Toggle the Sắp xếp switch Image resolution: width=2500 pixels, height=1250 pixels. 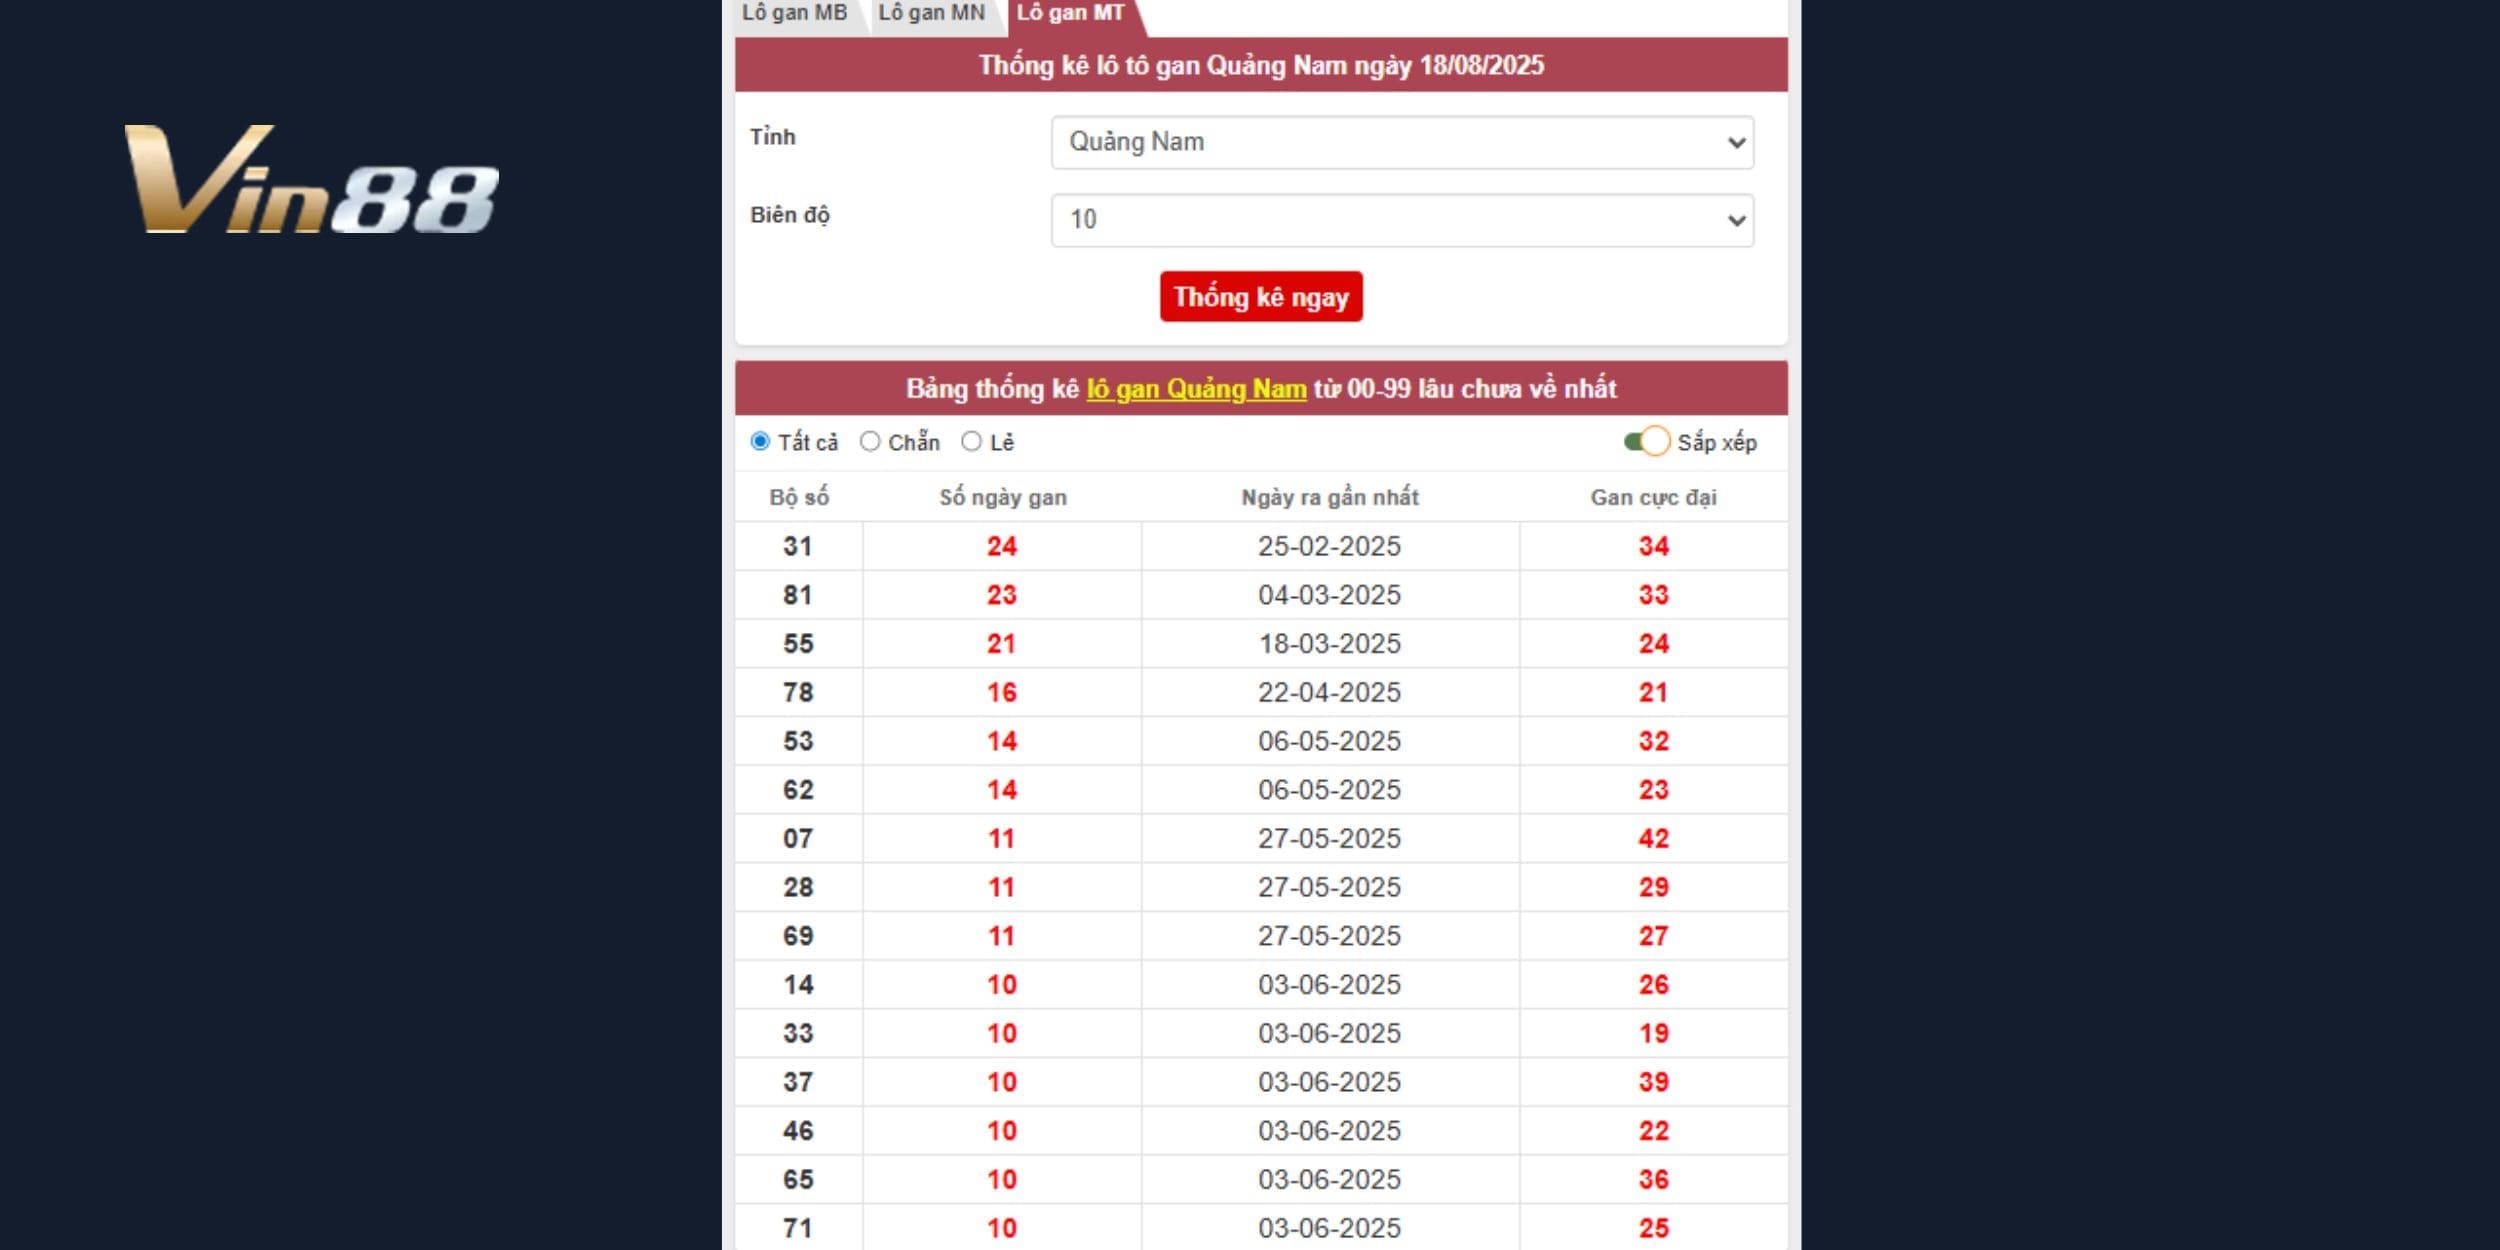[1647, 441]
